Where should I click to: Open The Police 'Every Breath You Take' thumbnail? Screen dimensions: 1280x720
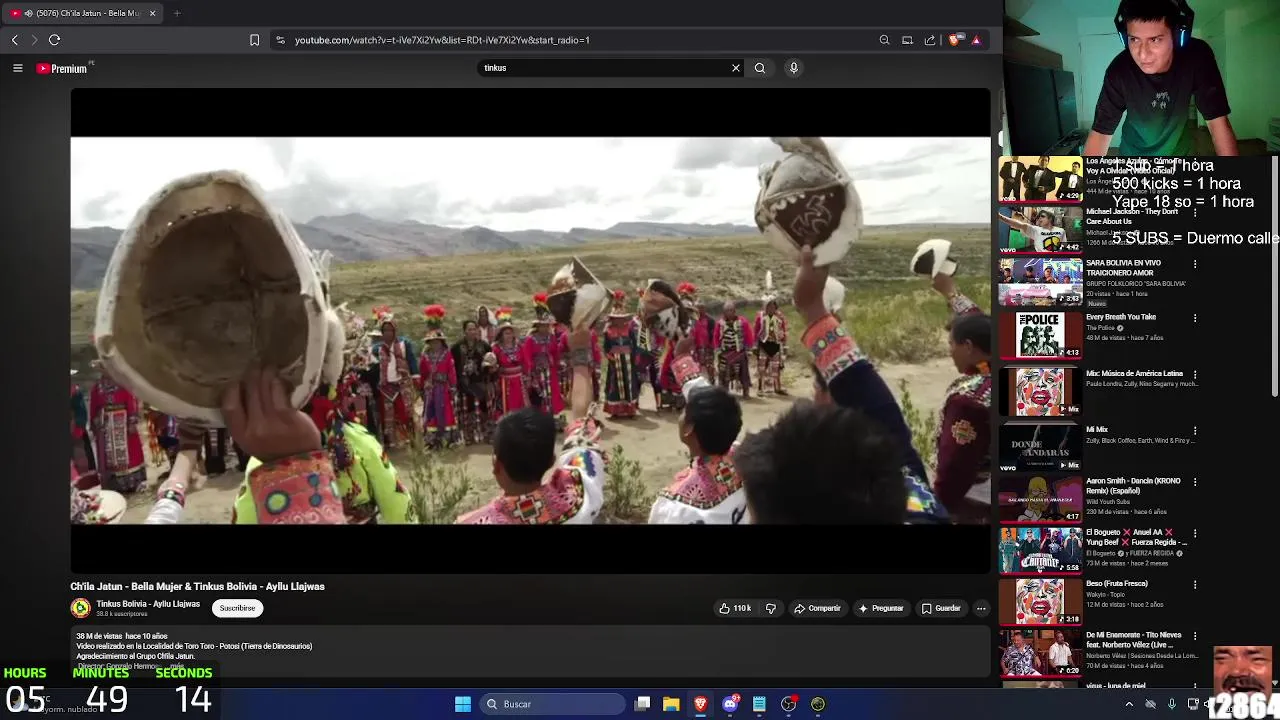(1040, 335)
